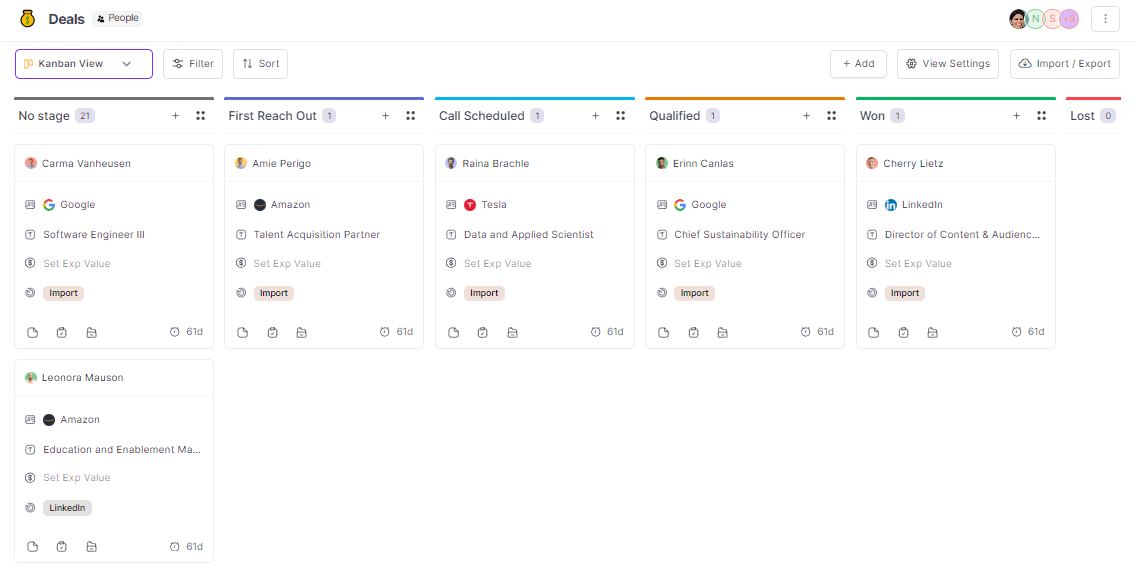Open No stage column options icon
Screen dimensions: 1136x566
[x=201, y=116]
